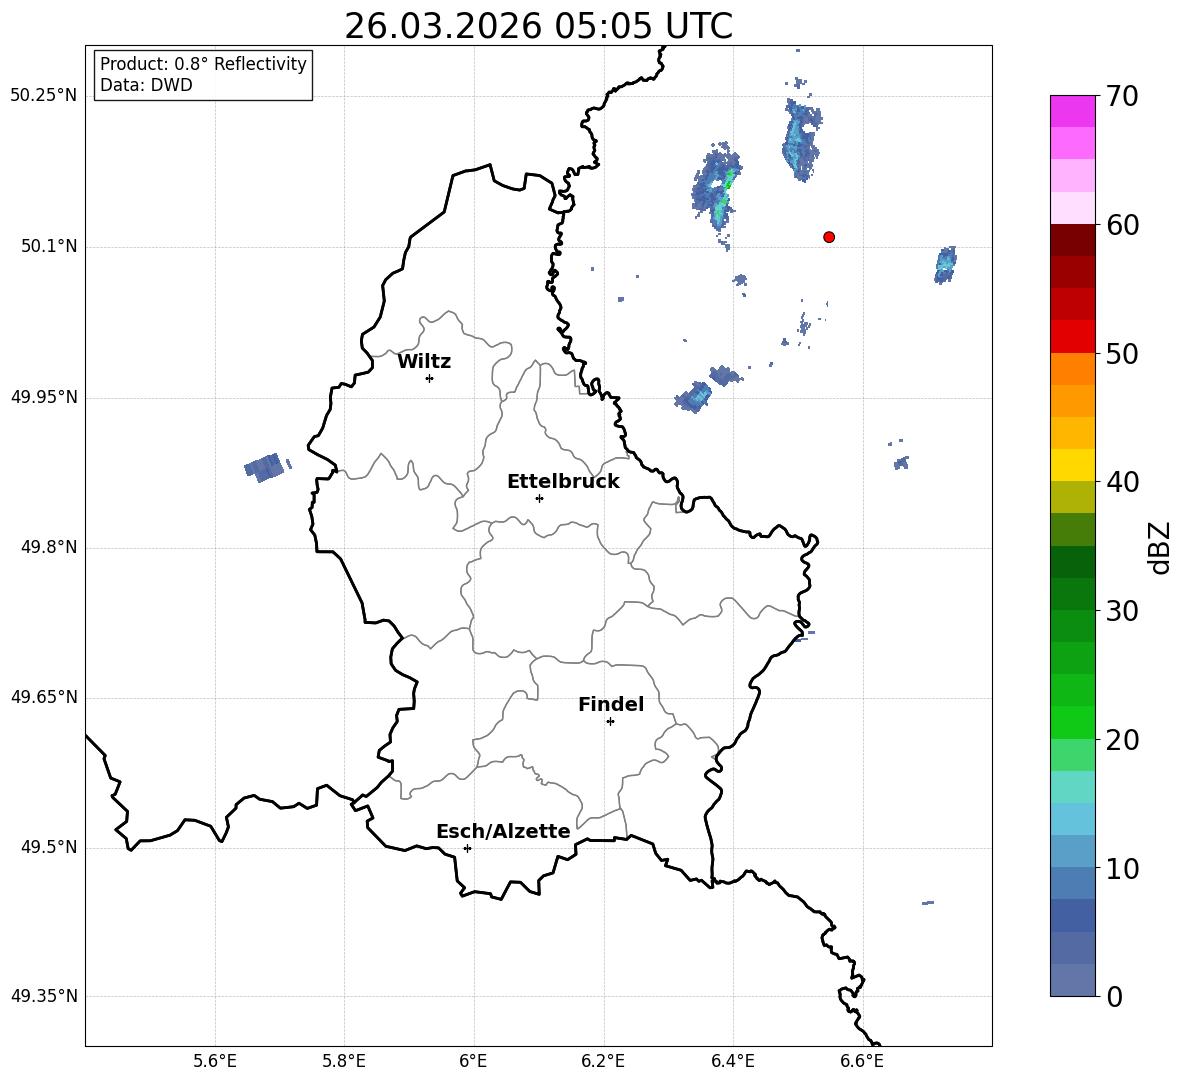This screenshot has height=1081, width=1184.
Task: Click the dBZ colorbar axis label
Action: point(1159,547)
